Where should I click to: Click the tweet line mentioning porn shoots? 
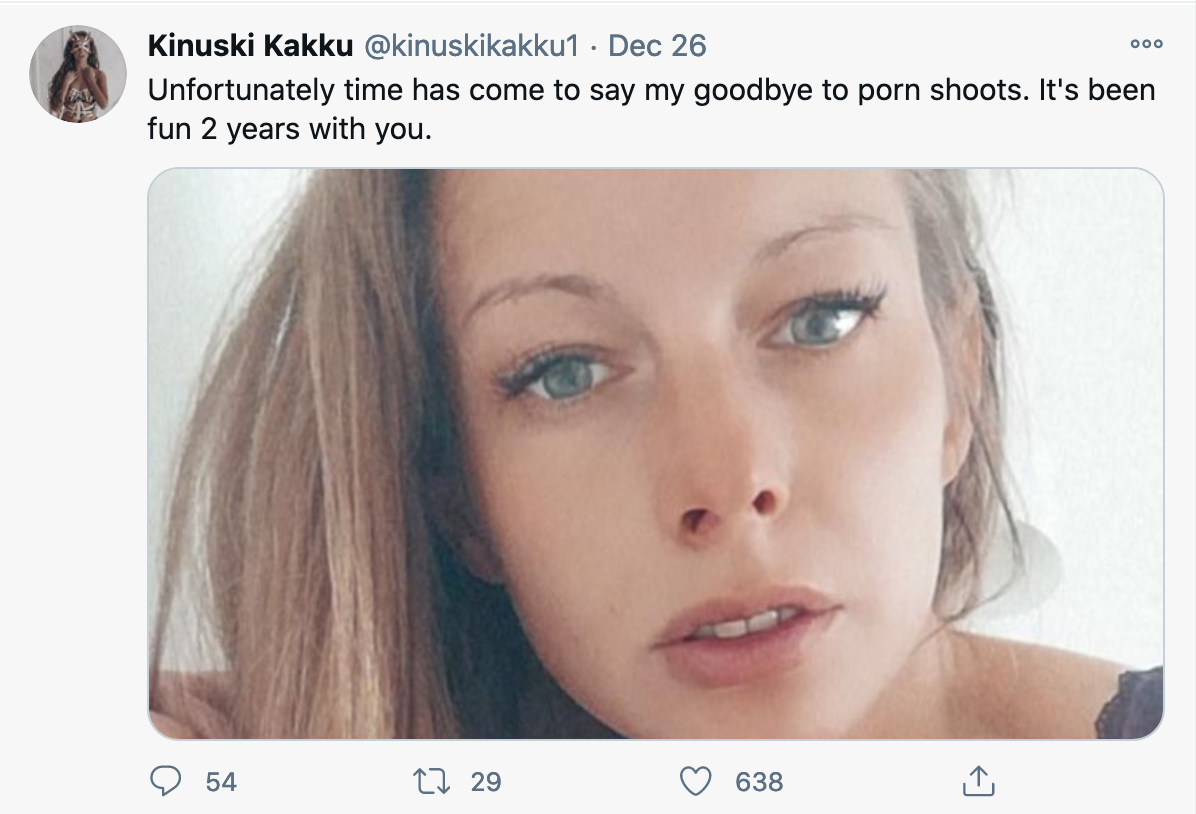(651, 90)
